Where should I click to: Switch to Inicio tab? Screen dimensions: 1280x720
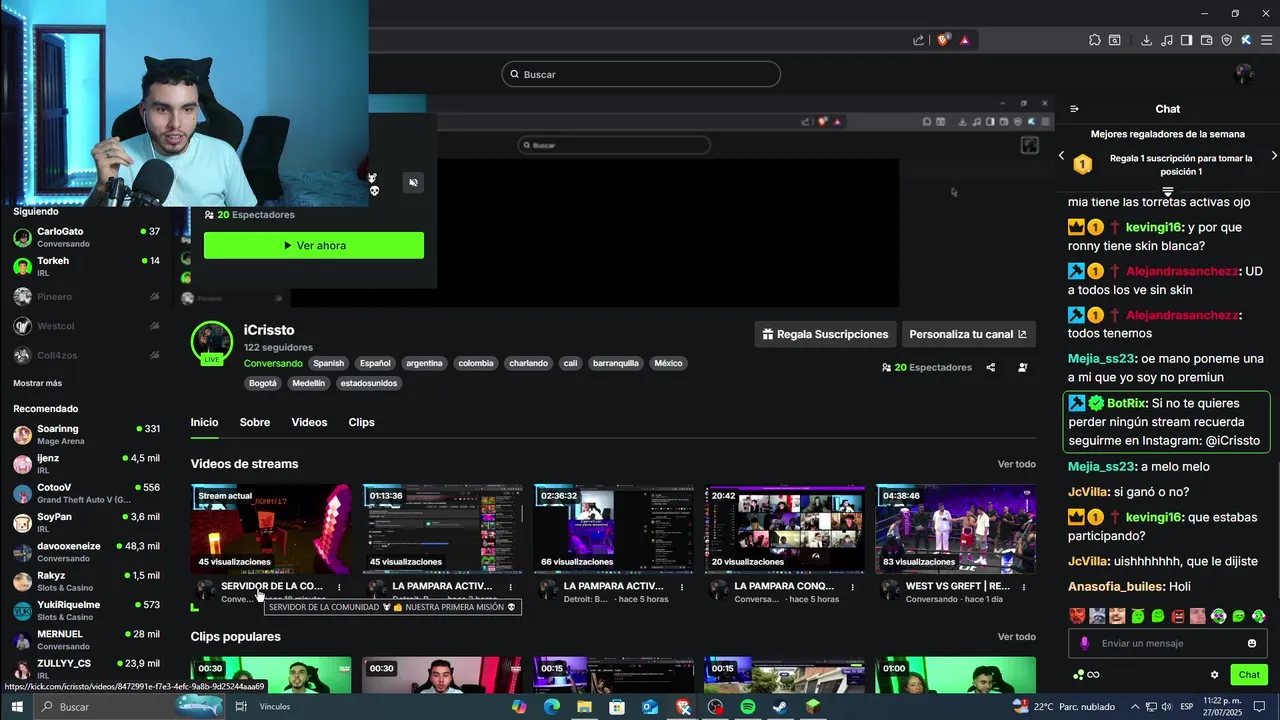coord(204,422)
